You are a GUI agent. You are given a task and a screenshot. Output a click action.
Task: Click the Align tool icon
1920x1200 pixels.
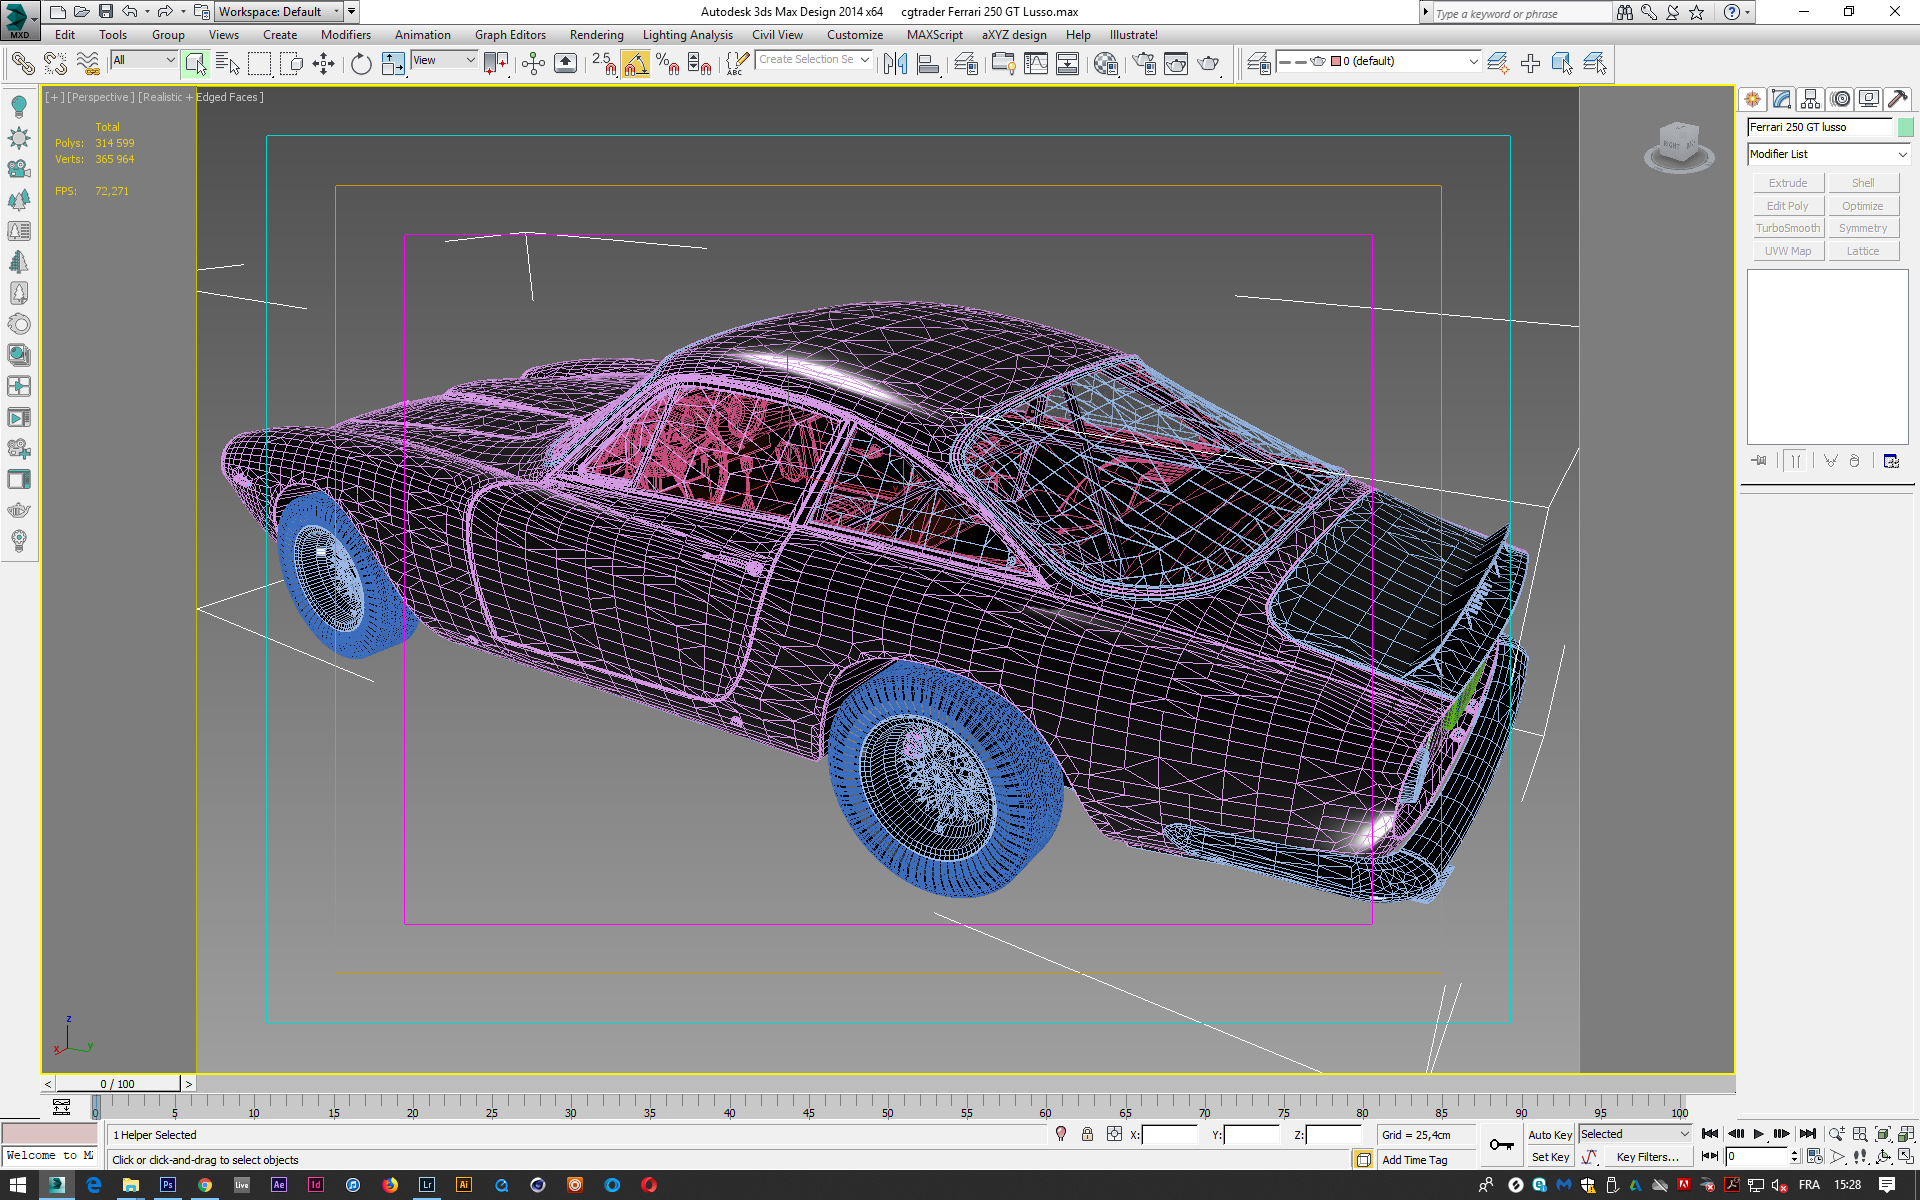click(928, 64)
